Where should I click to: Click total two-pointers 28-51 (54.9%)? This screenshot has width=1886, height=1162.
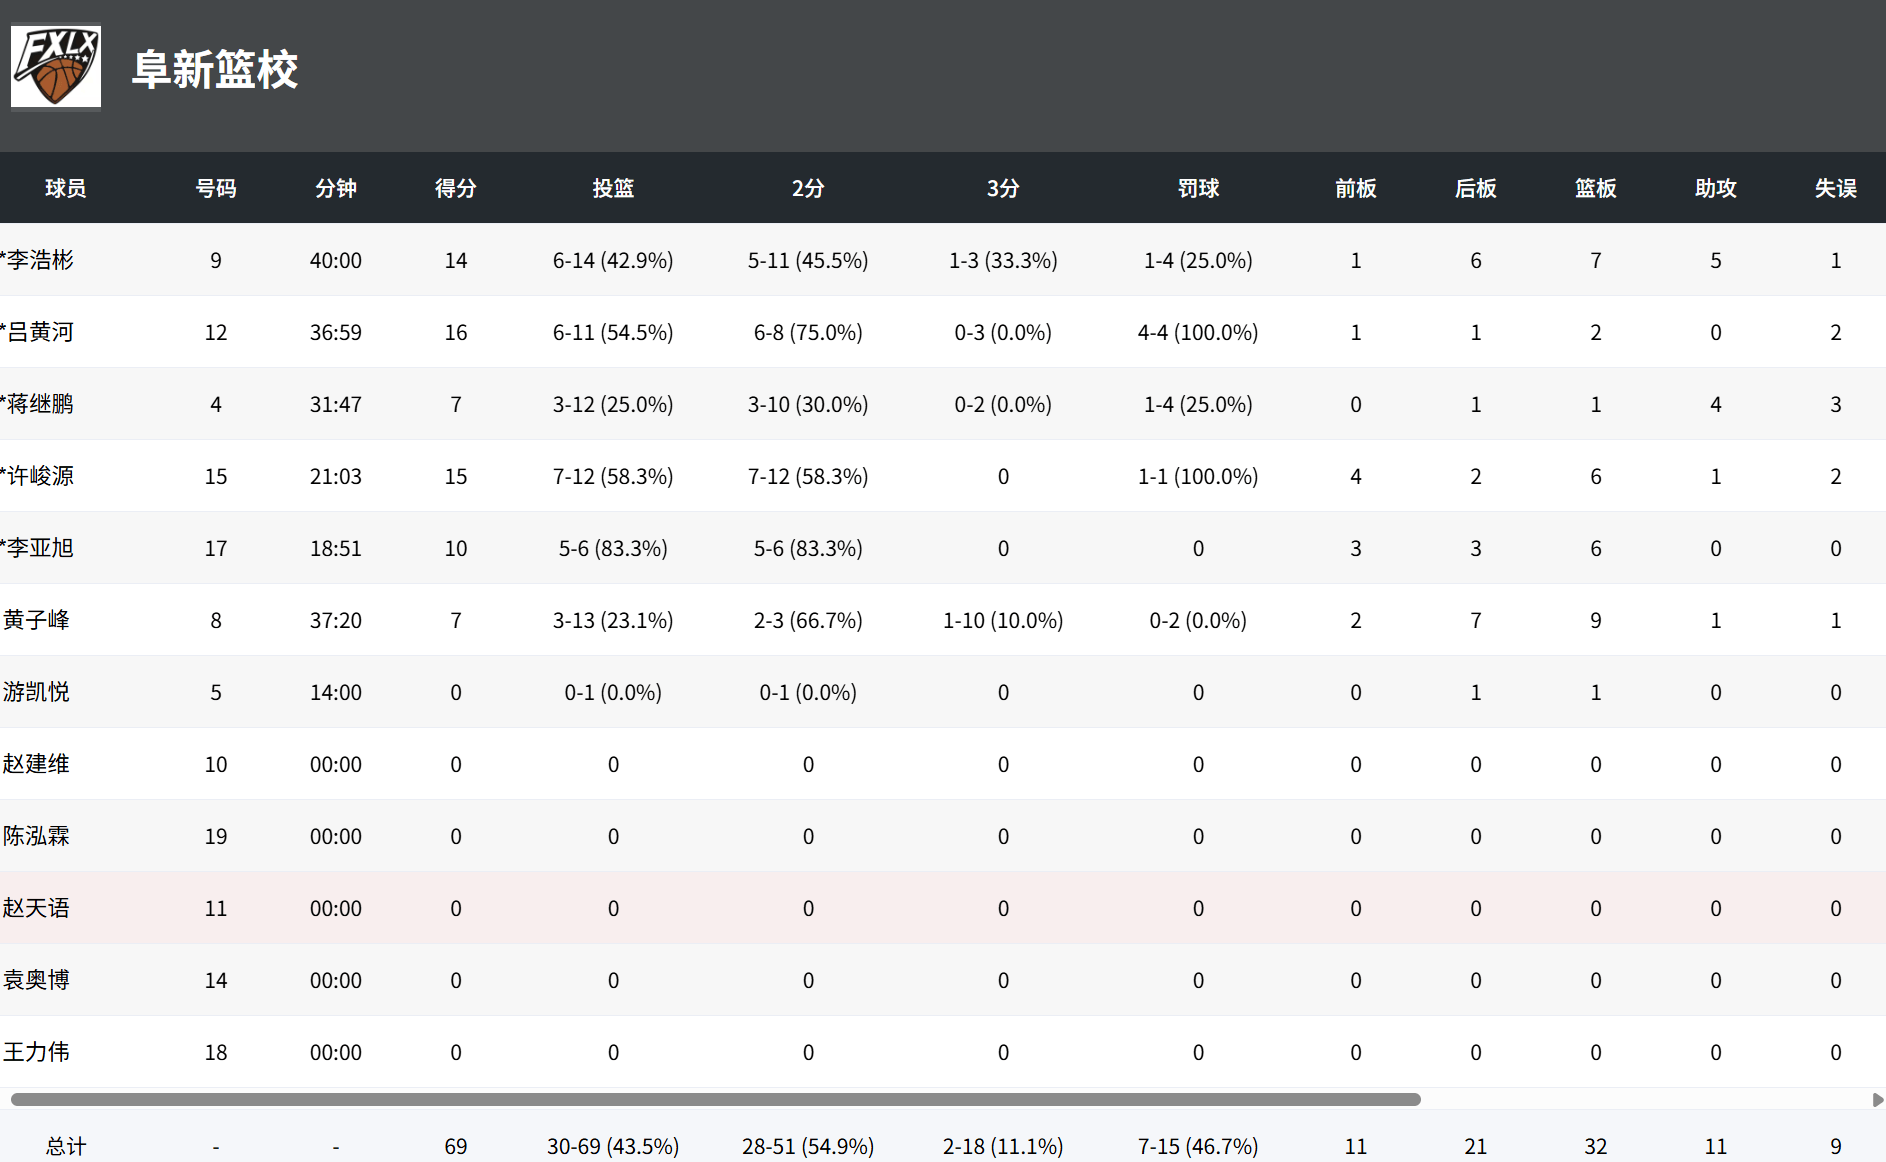(808, 1147)
